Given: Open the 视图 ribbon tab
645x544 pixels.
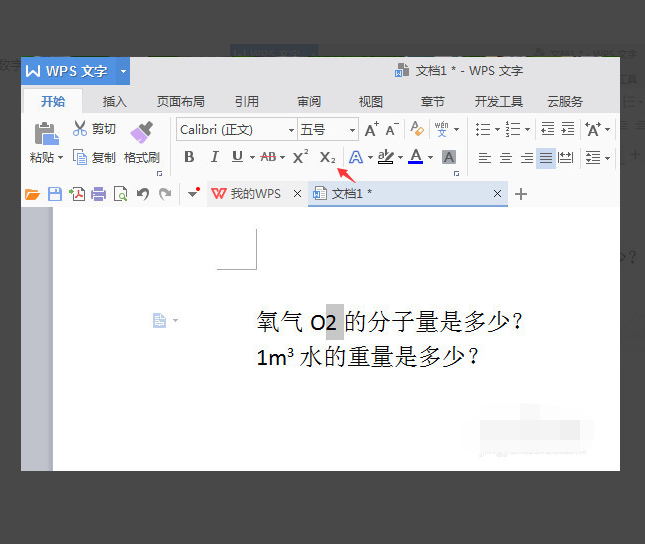Looking at the screenshot, I should (371, 101).
